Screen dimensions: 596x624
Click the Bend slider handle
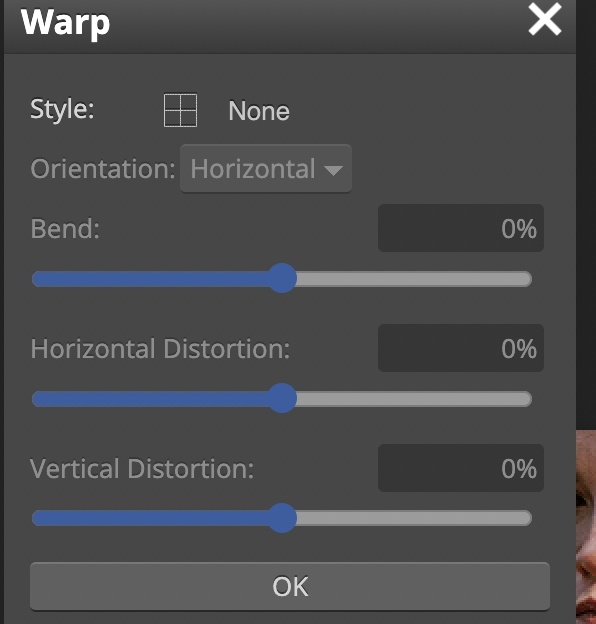point(282,278)
